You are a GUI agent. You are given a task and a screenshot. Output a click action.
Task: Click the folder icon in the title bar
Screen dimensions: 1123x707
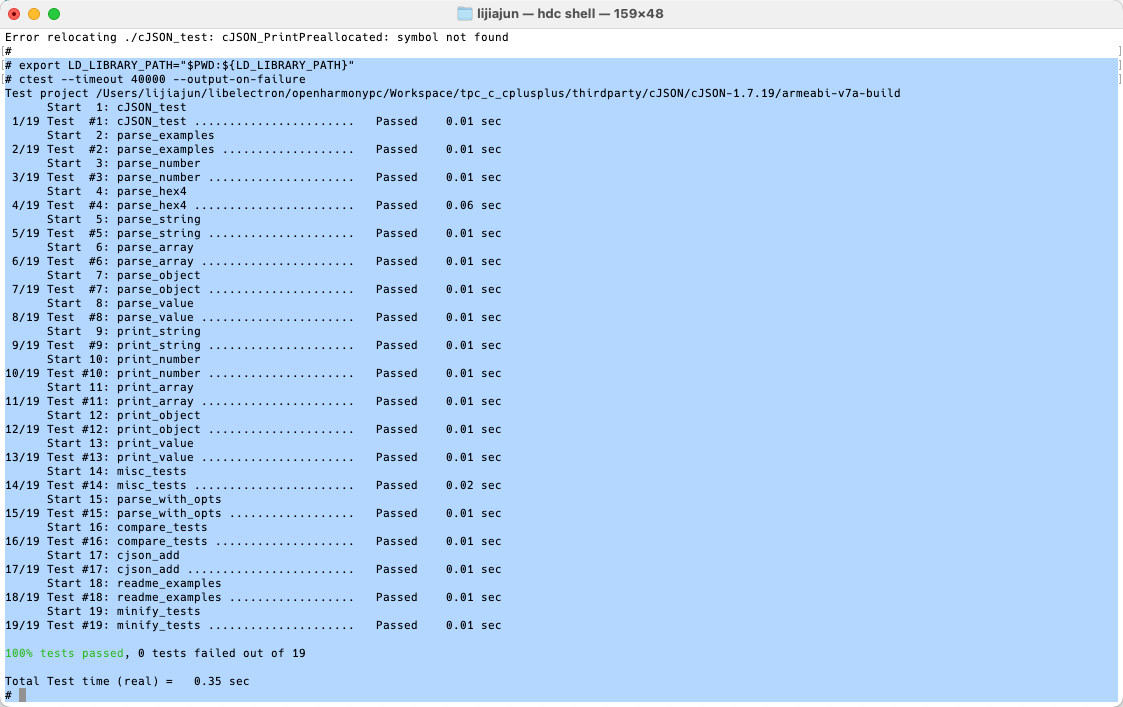point(465,14)
